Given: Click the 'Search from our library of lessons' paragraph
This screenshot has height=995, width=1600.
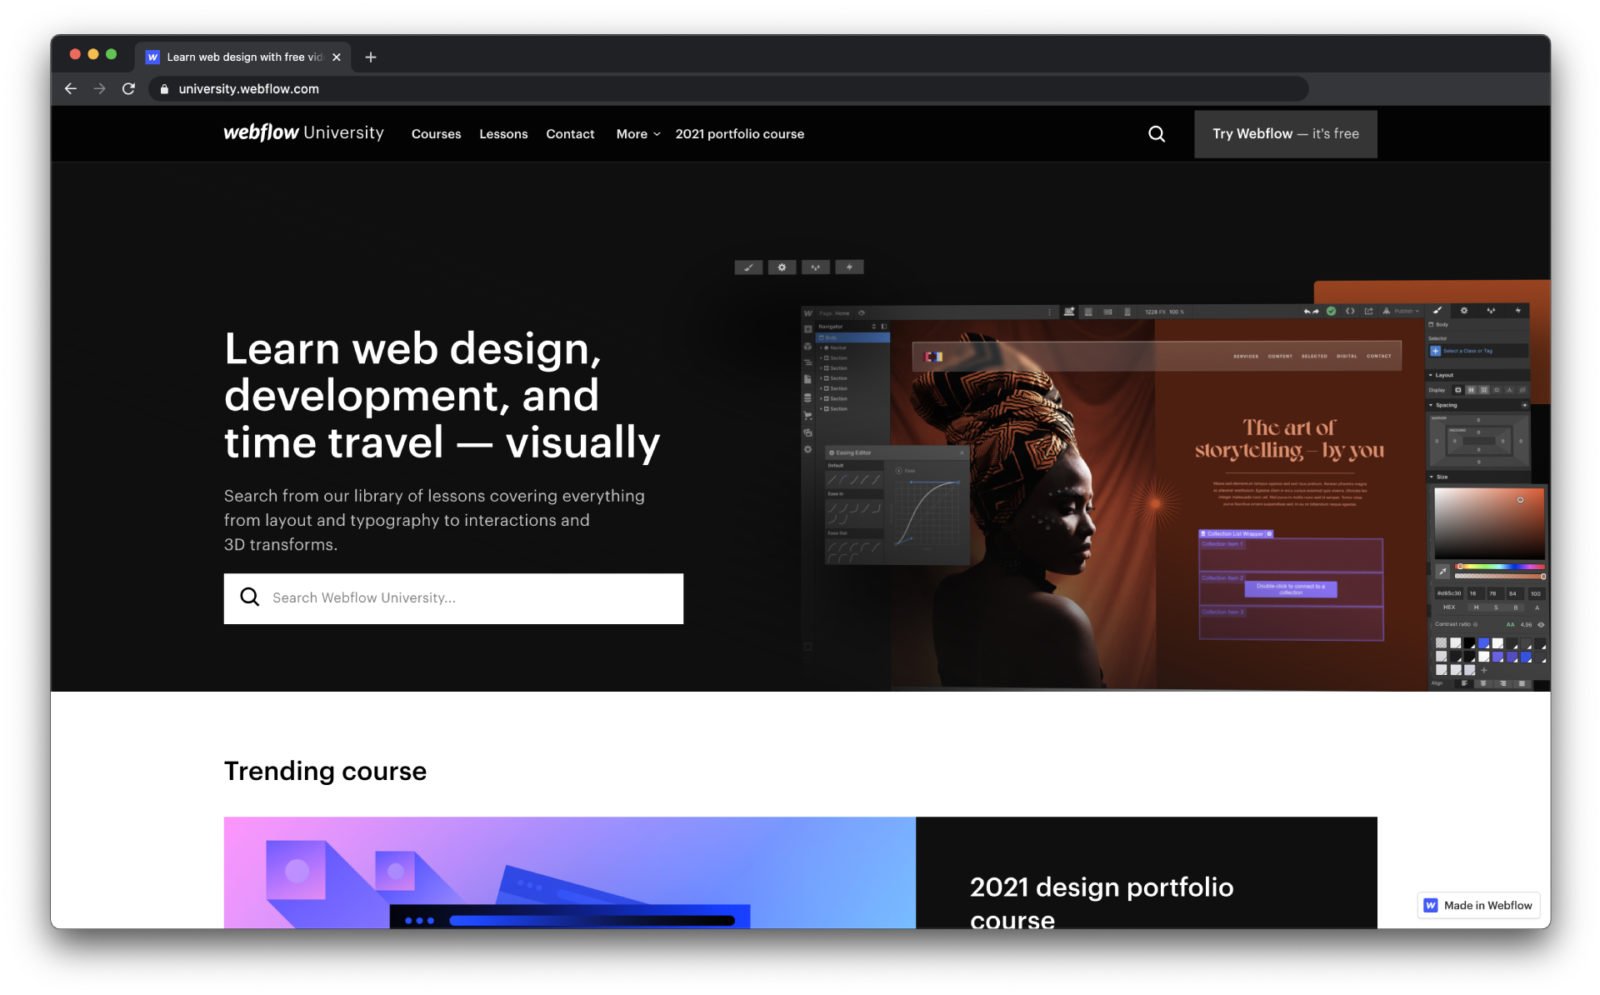Looking at the screenshot, I should (434, 520).
